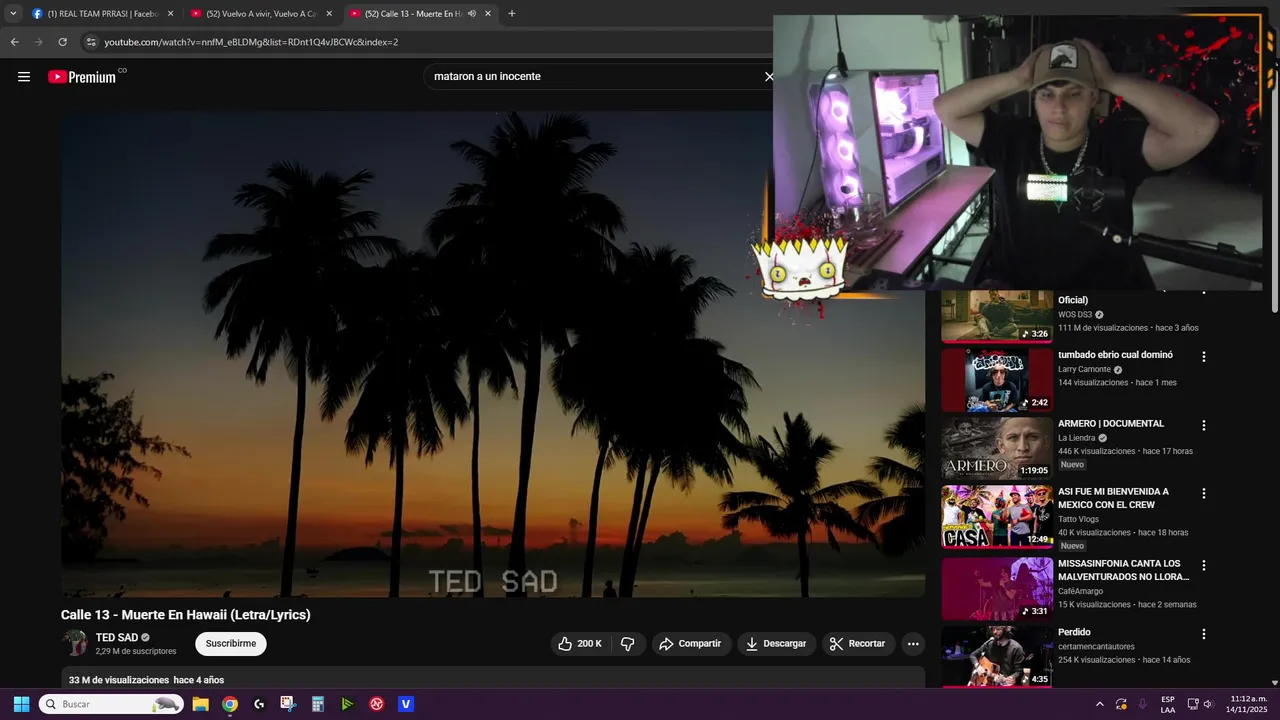Dislike the video with thumbs down

tap(628, 644)
